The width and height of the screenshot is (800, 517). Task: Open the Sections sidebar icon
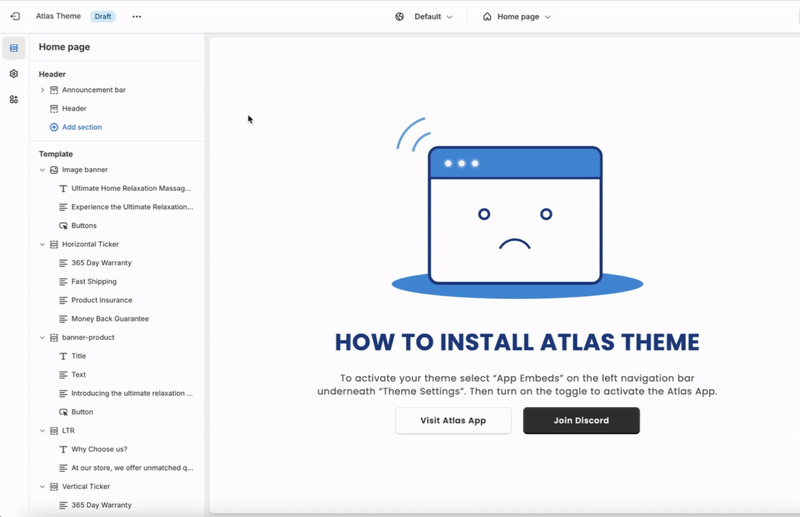coord(14,48)
